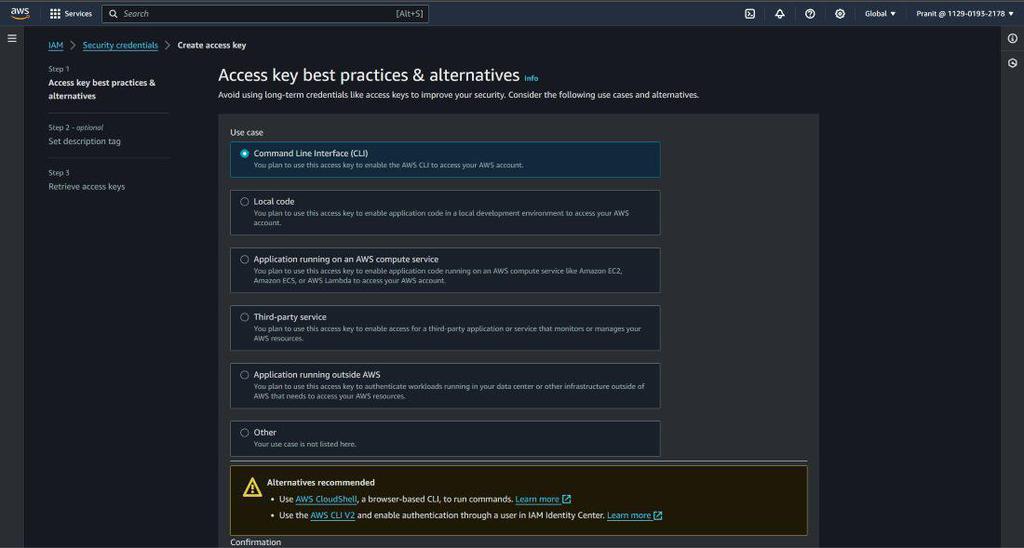Image resolution: width=1024 pixels, height=548 pixels.
Task: Open the notifications bell
Action: [x=780, y=14]
